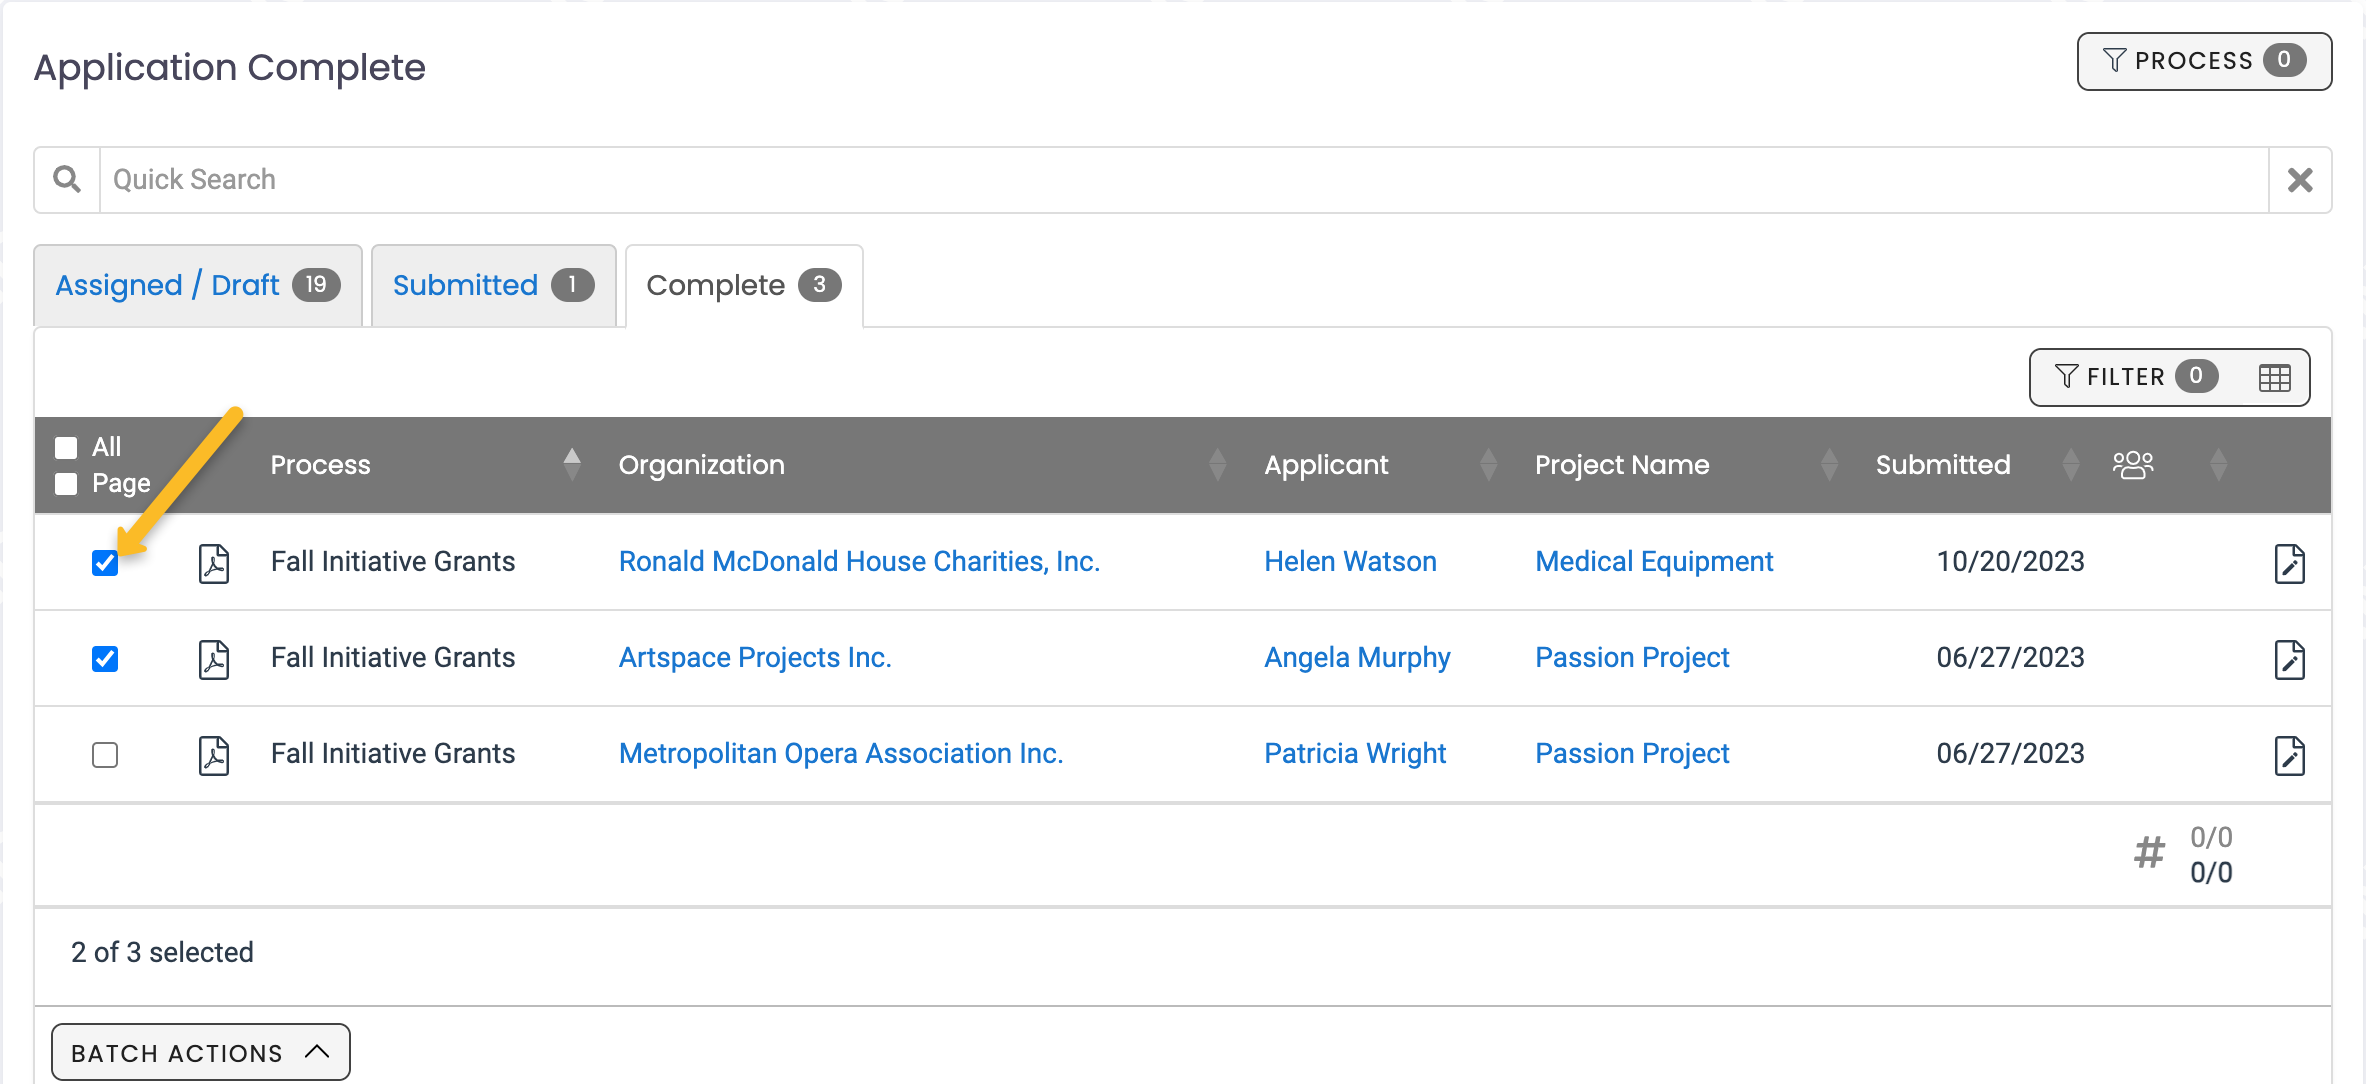
Task: Open the document editor icon on Helen Watson's row
Action: tap(2291, 562)
